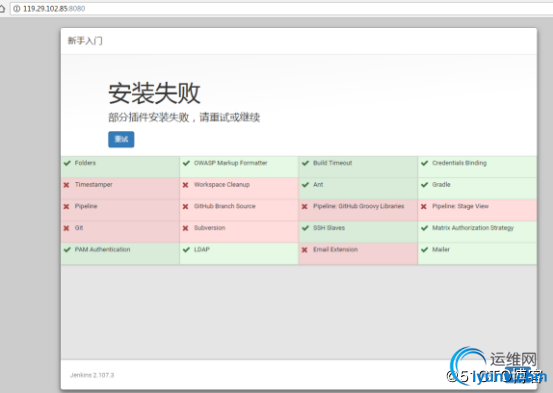Select the Matrix Authorization Strategy text
This screenshot has width=553, height=393.
click(x=473, y=228)
